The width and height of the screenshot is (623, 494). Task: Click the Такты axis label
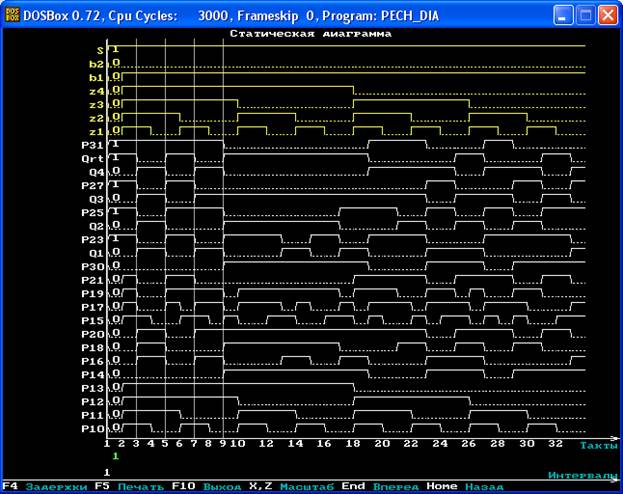point(598,444)
